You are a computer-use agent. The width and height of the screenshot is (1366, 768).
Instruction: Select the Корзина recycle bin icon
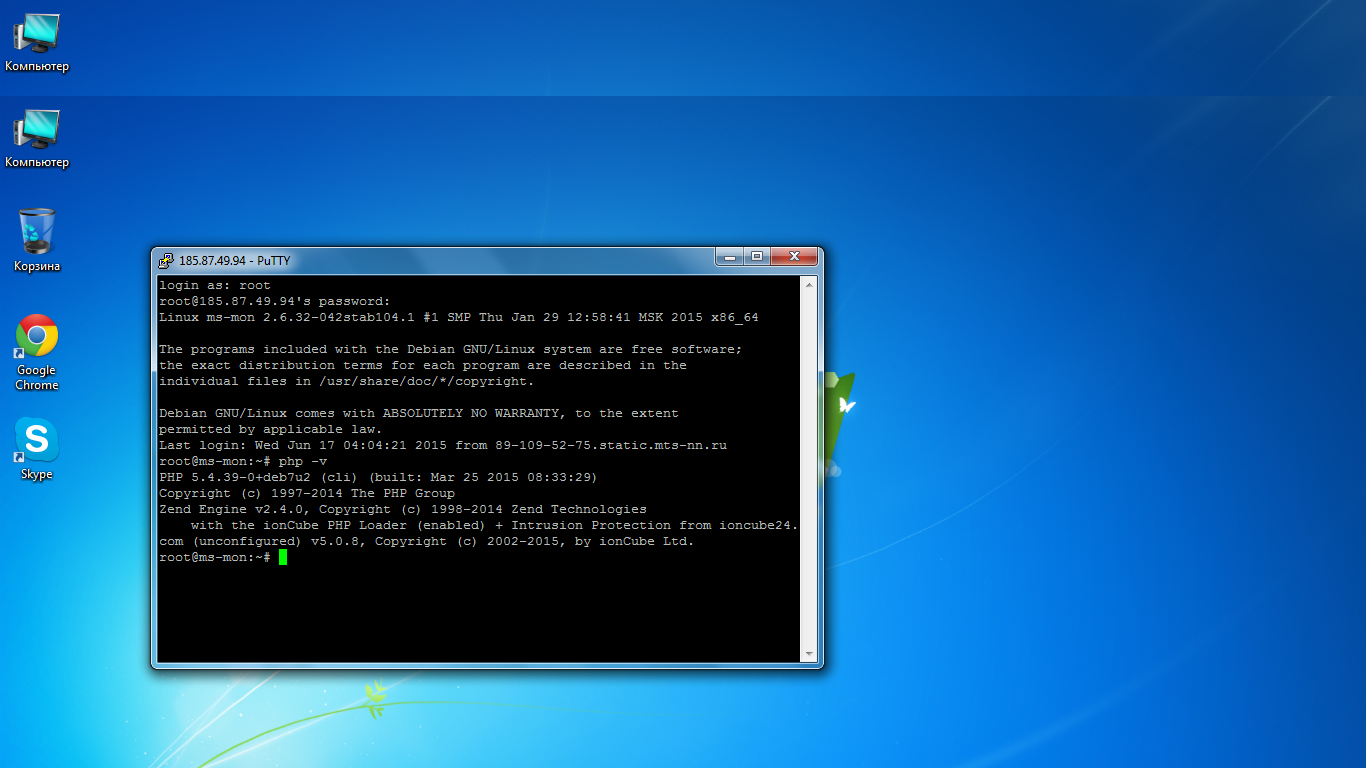pyautogui.click(x=37, y=240)
